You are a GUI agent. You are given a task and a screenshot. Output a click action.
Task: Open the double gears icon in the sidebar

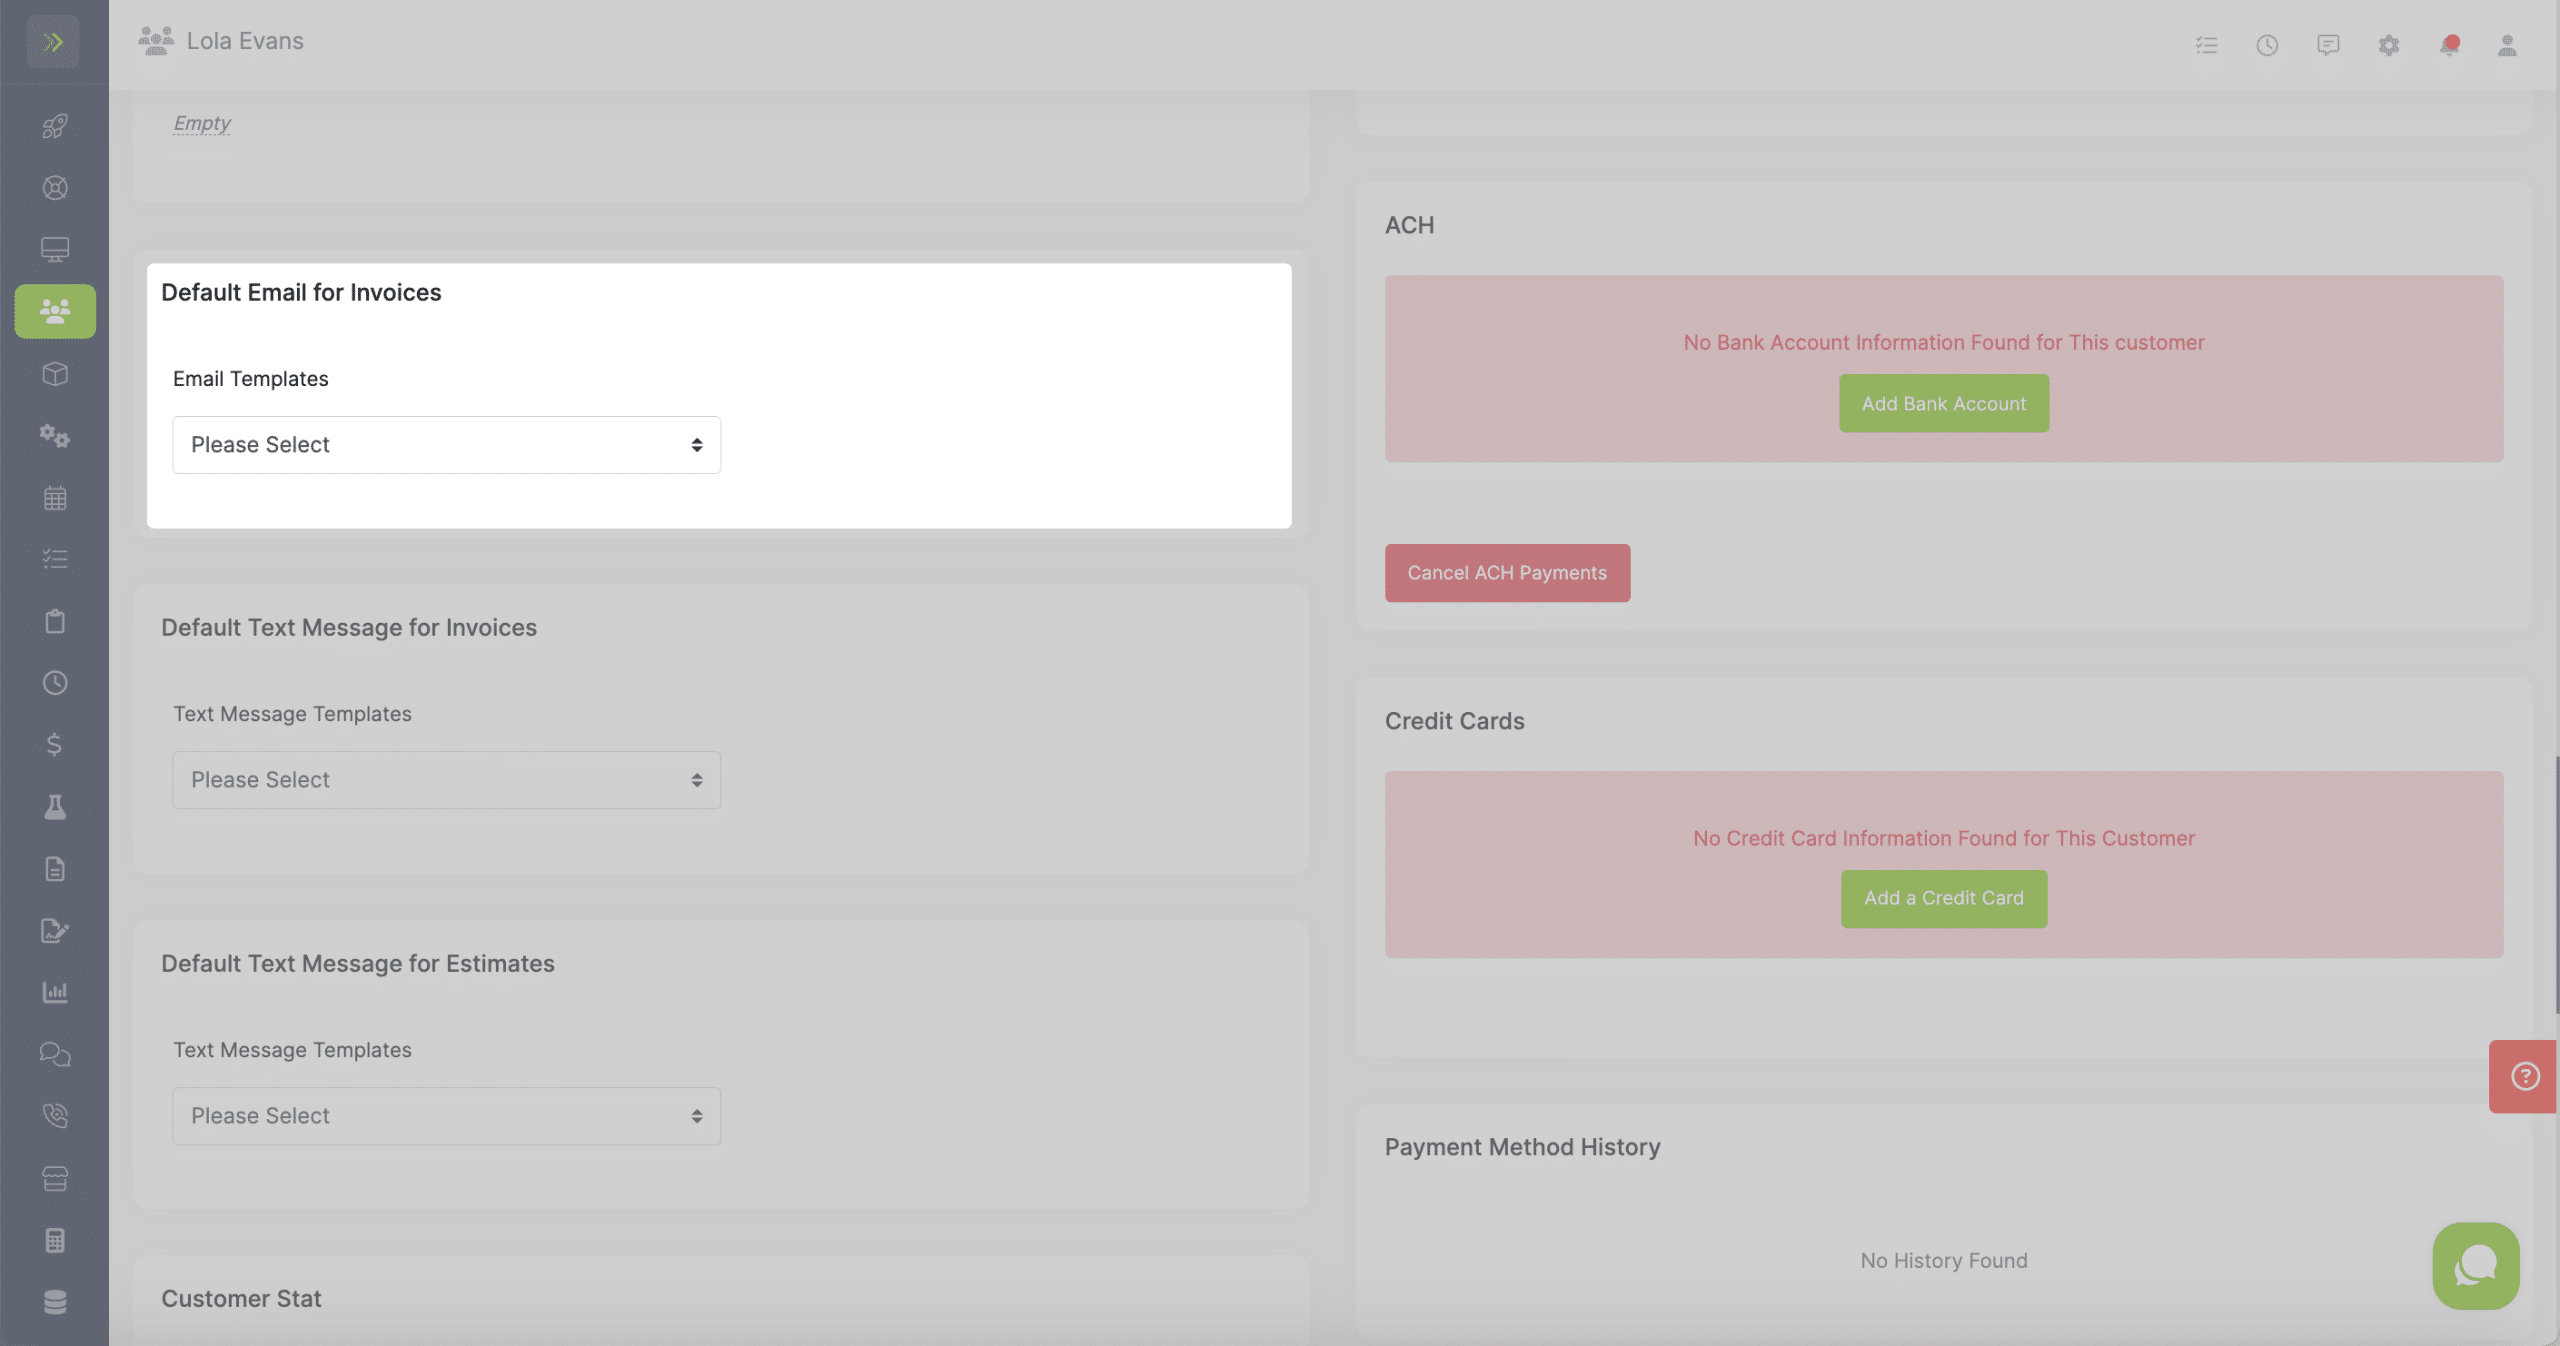tap(55, 436)
